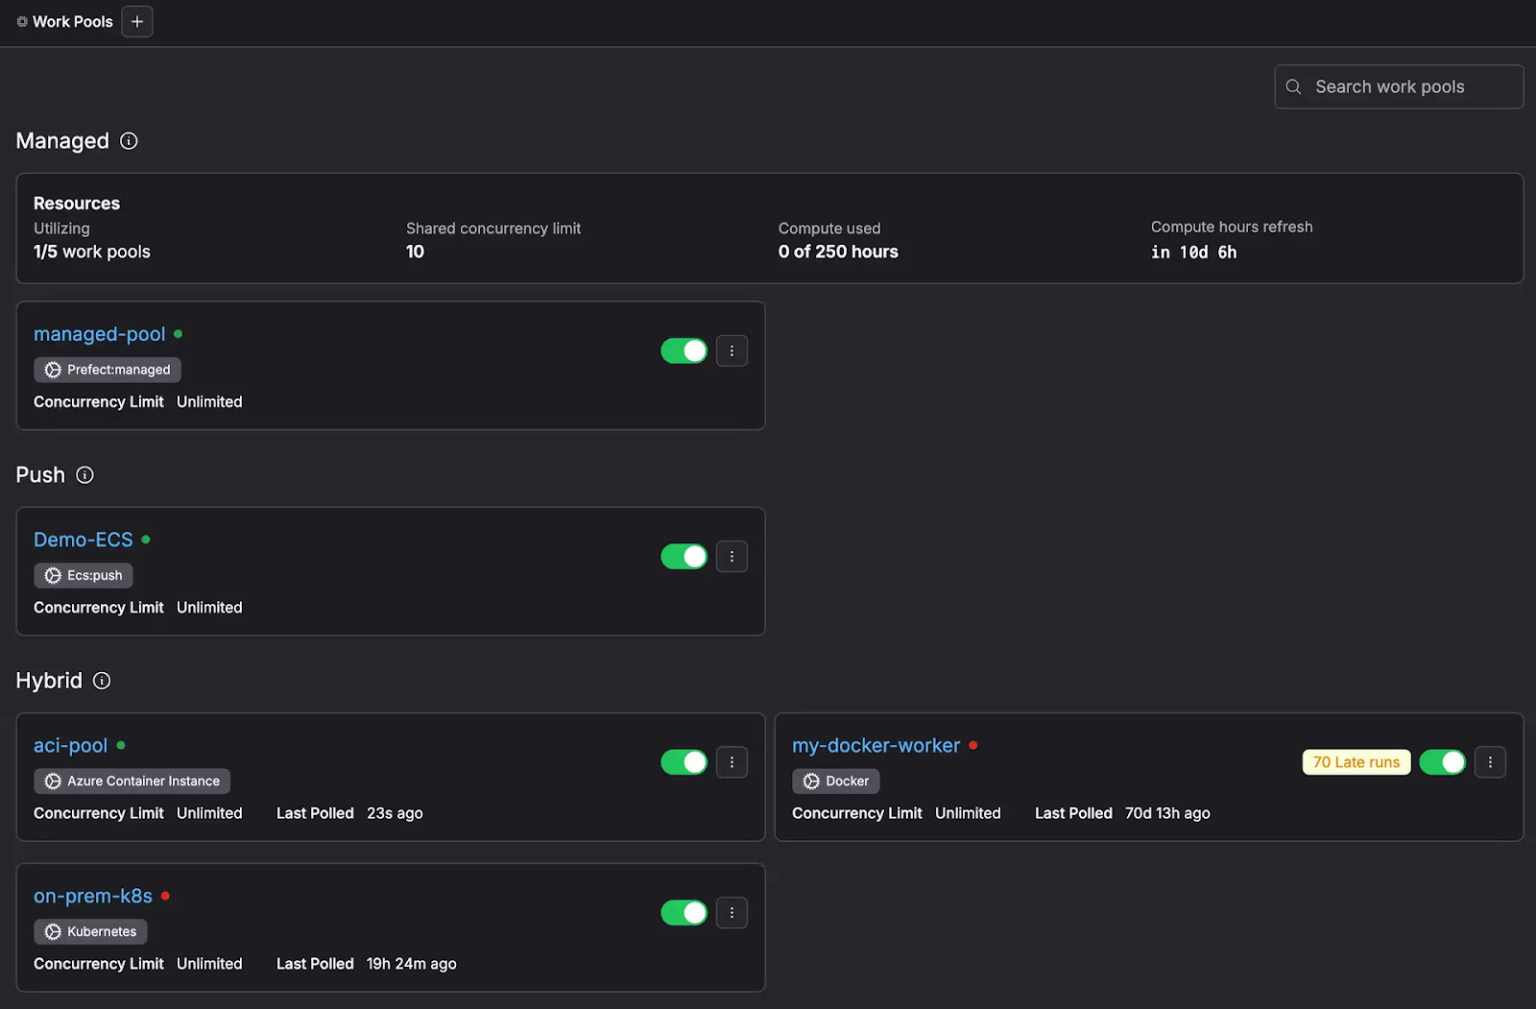The image size is (1536, 1009).
Task: Click the Prefect:managed infrastructure icon
Action: 53,369
